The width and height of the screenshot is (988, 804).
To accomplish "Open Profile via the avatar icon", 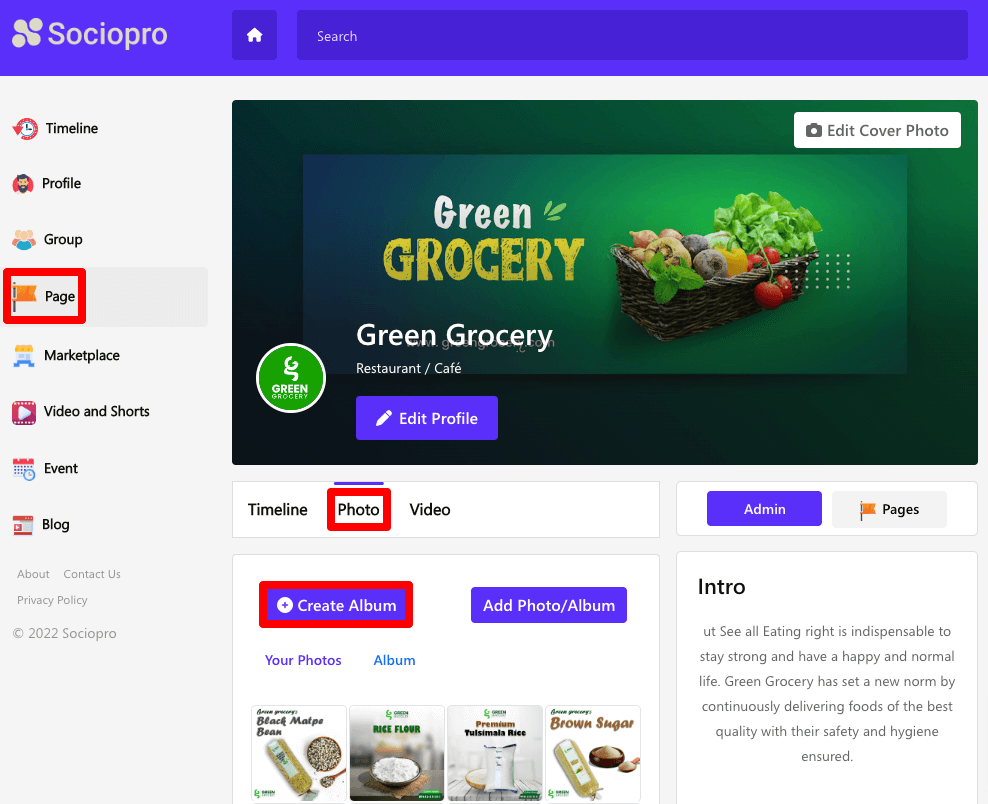I will (23, 183).
